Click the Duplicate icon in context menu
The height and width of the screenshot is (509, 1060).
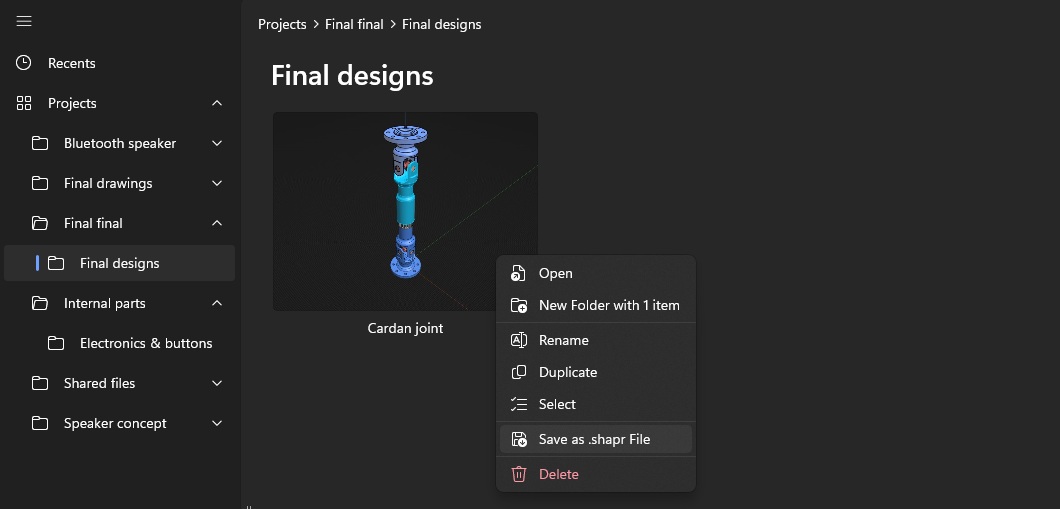coord(519,372)
